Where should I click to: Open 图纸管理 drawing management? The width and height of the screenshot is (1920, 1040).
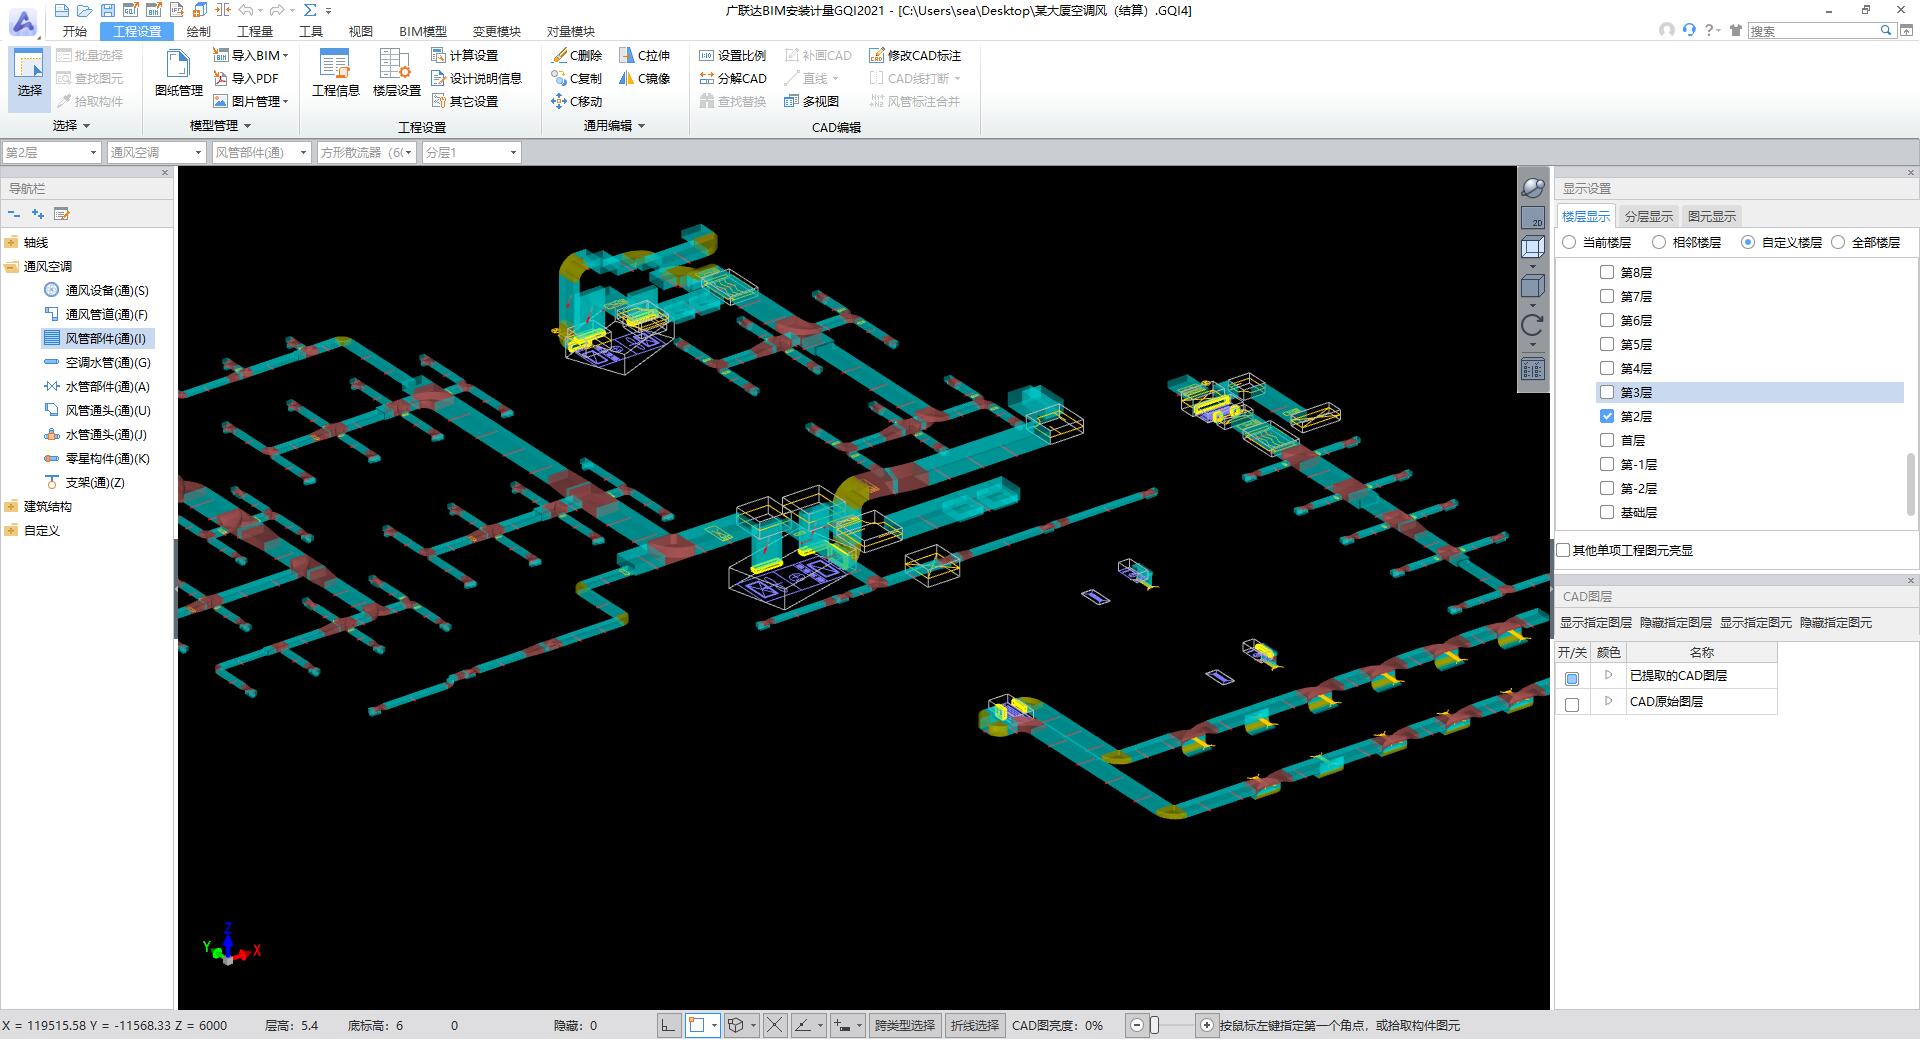click(178, 74)
